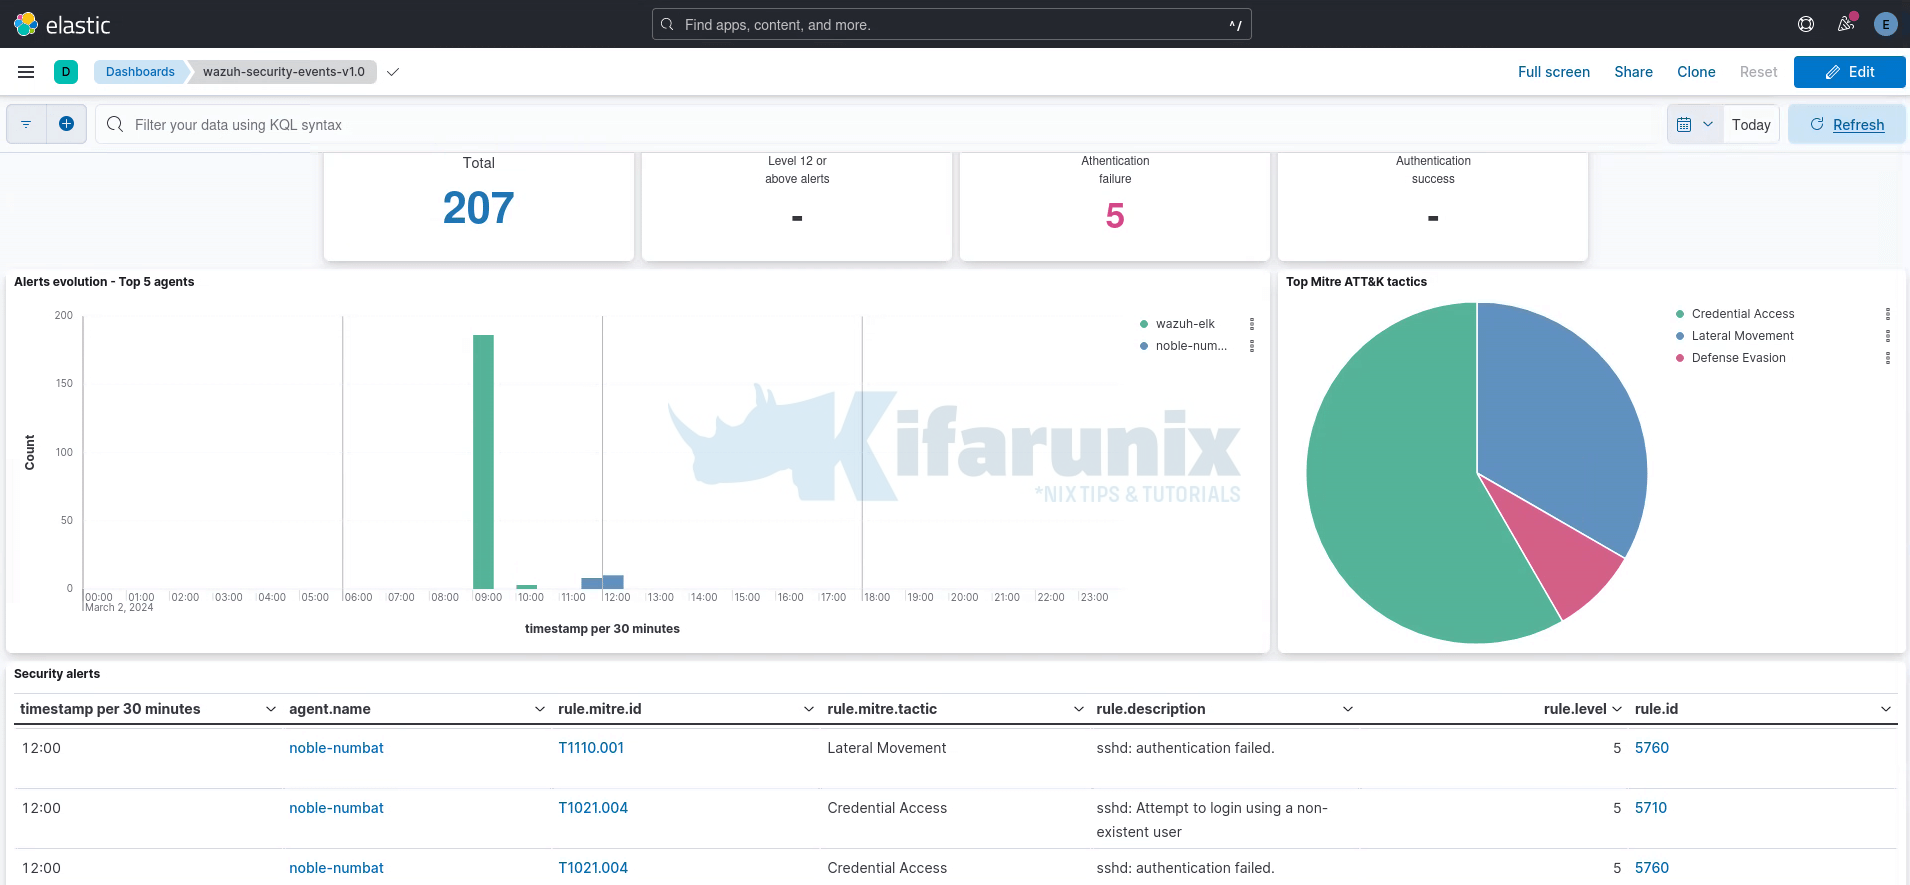1910x885 pixels.
Task: Toggle wazuh-elk series in chart legend
Action: pyautogui.click(x=1185, y=324)
